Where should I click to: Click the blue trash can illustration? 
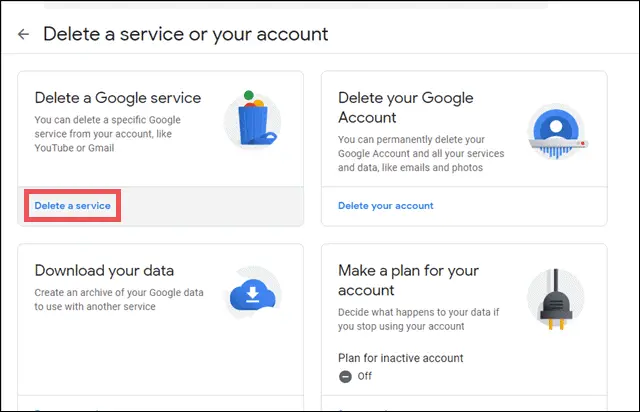253,119
